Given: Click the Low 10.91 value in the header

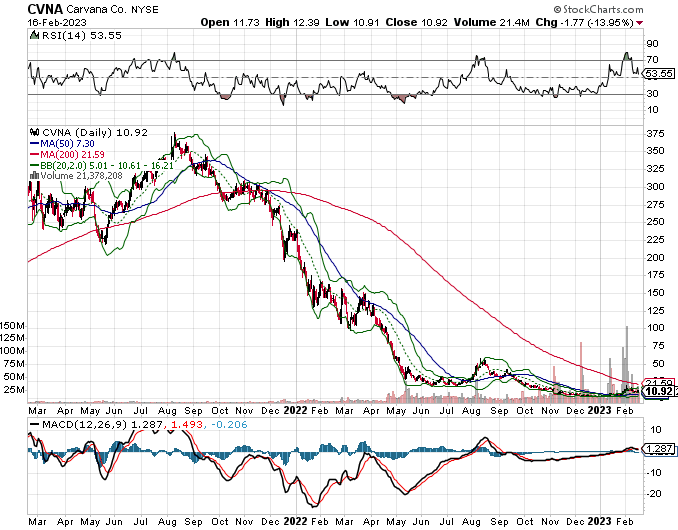Looking at the screenshot, I should click(x=352, y=22).
